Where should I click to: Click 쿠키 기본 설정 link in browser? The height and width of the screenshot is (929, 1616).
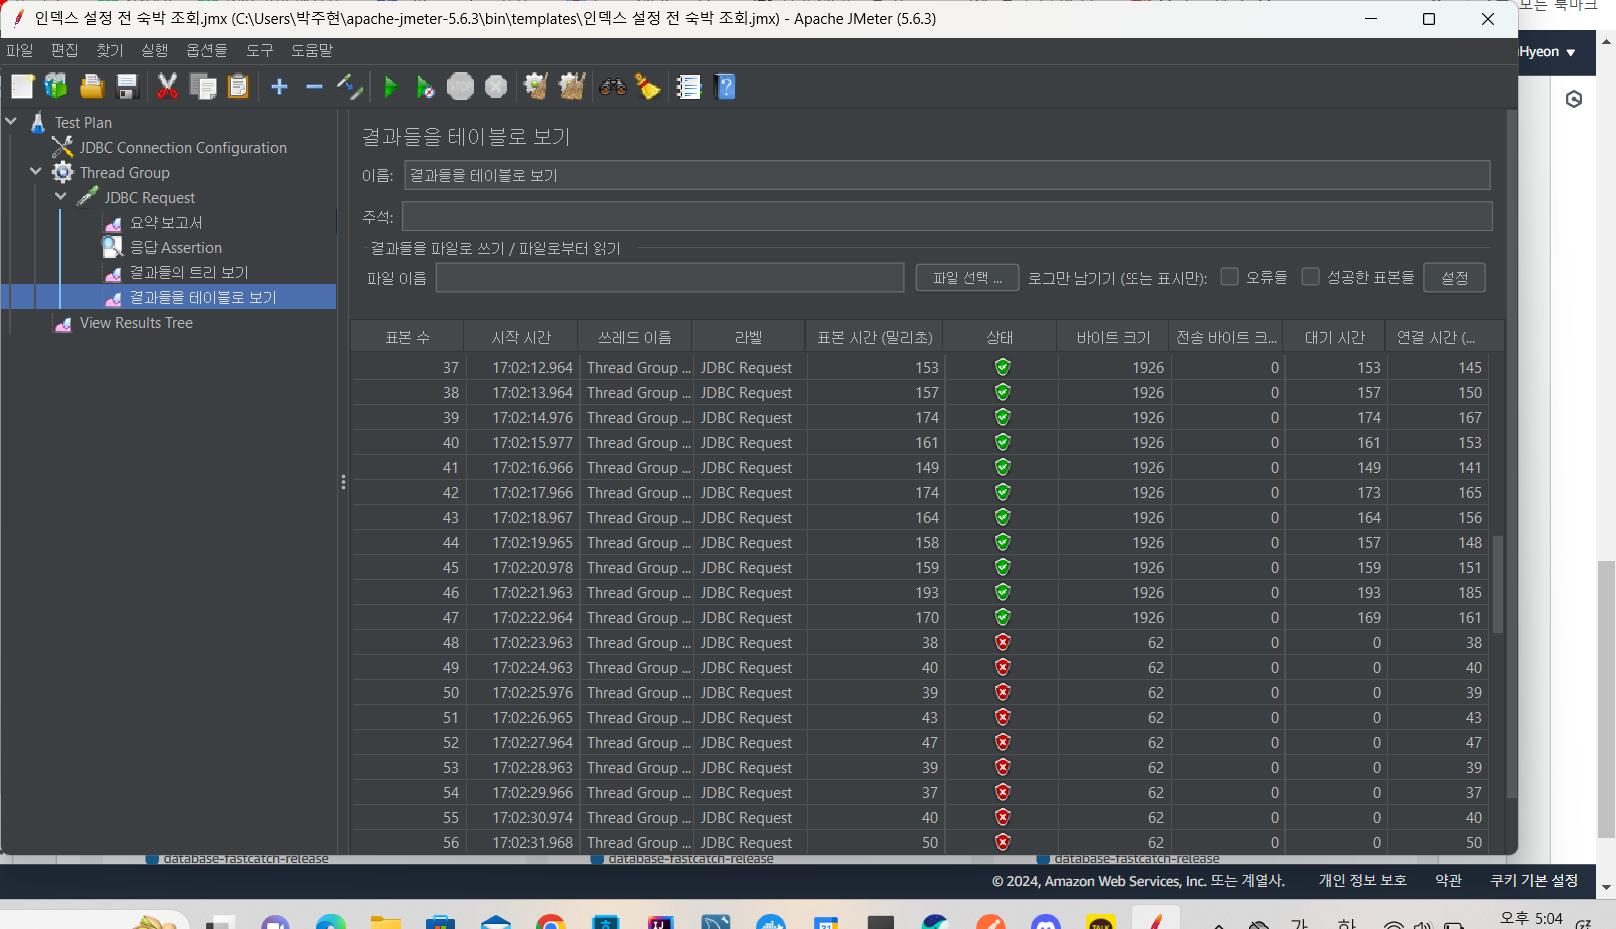pos(1534,880)
